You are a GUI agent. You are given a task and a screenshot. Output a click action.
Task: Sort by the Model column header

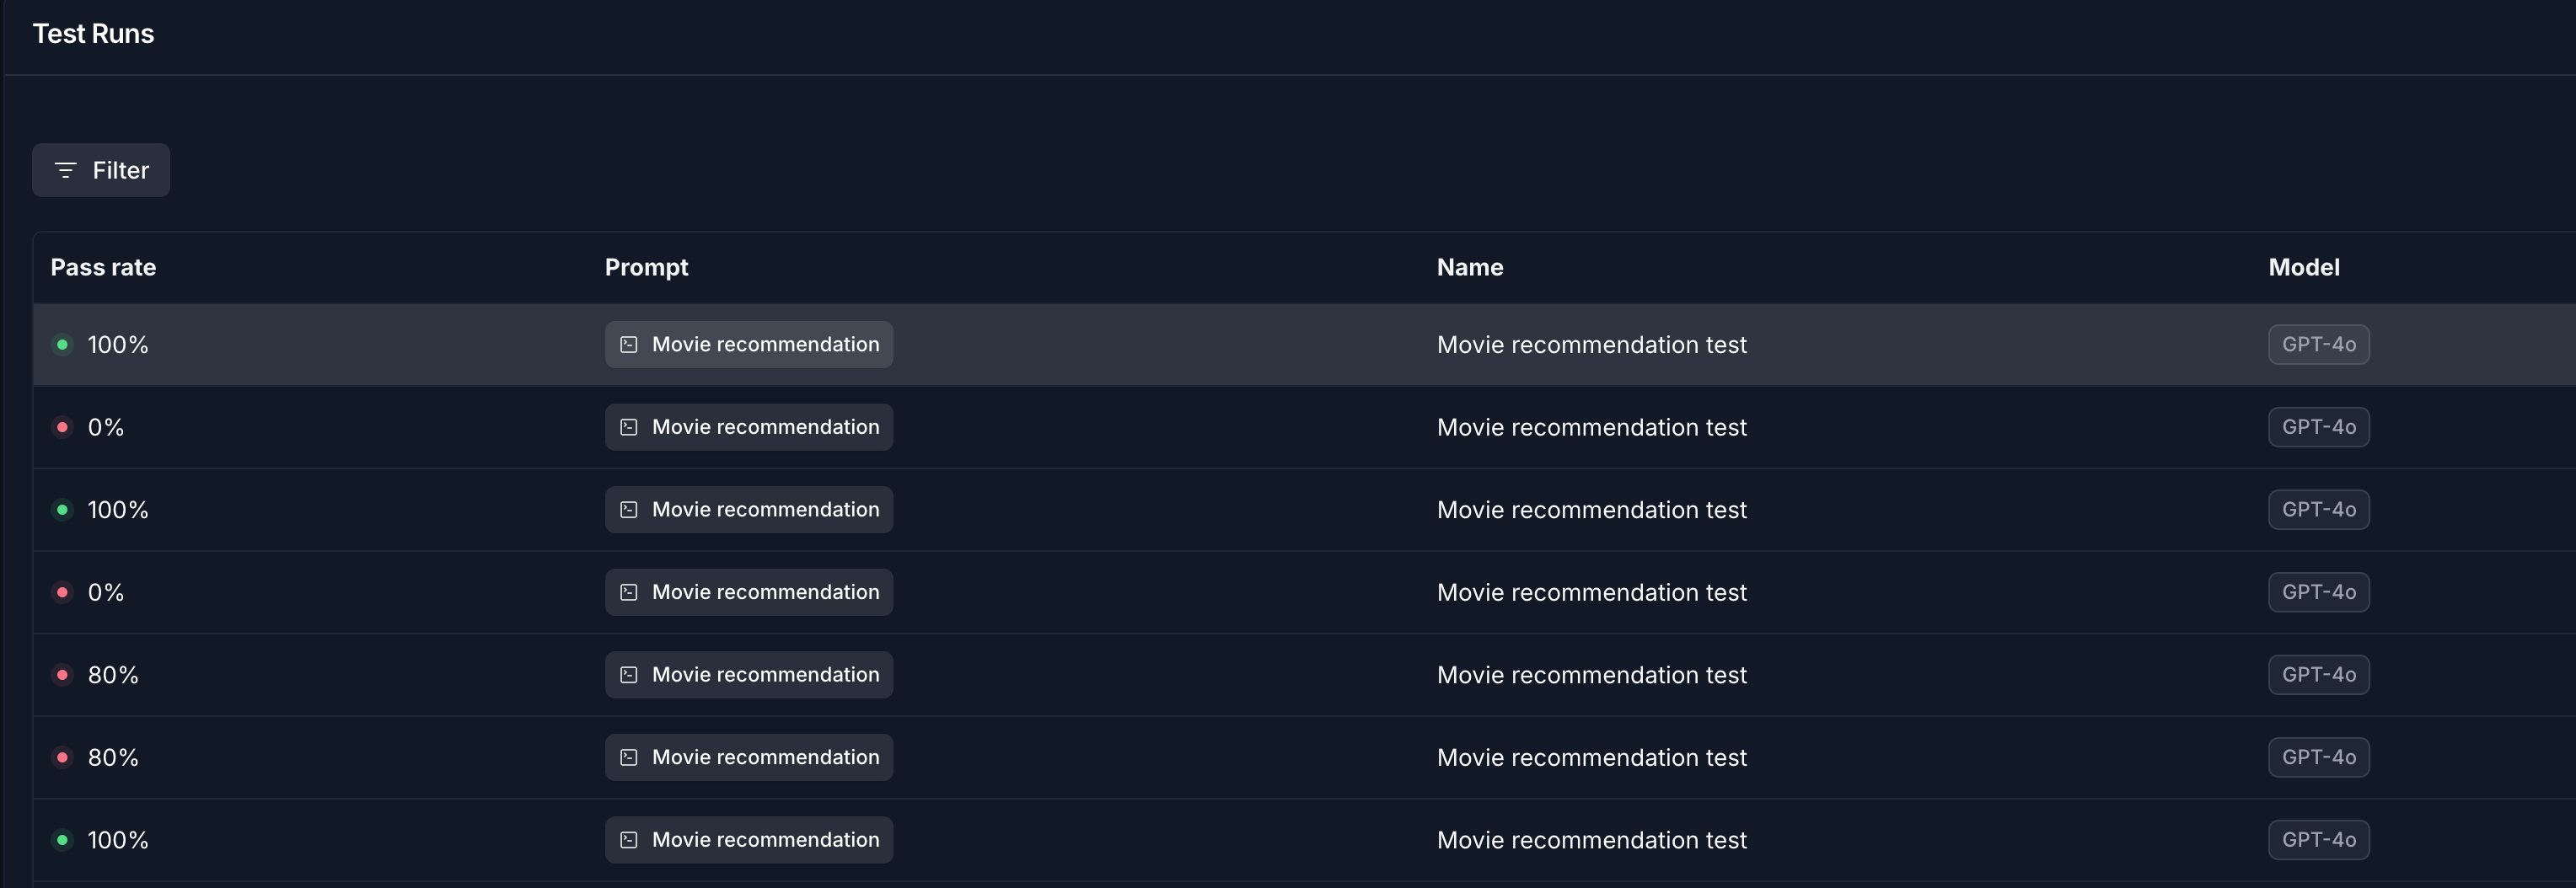[2303, 267]
